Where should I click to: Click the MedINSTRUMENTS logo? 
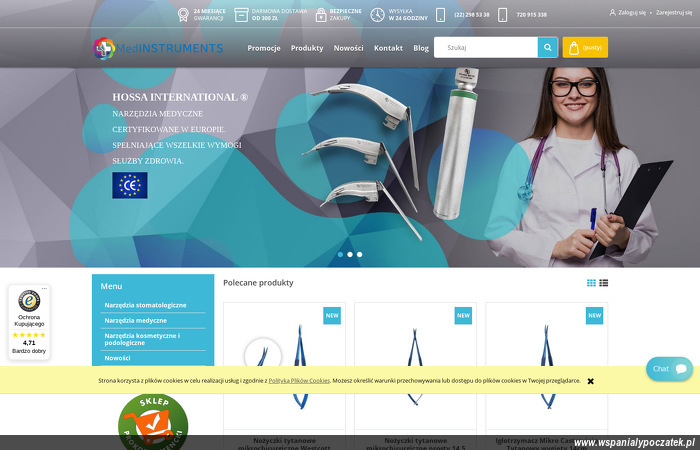(158, 48)
